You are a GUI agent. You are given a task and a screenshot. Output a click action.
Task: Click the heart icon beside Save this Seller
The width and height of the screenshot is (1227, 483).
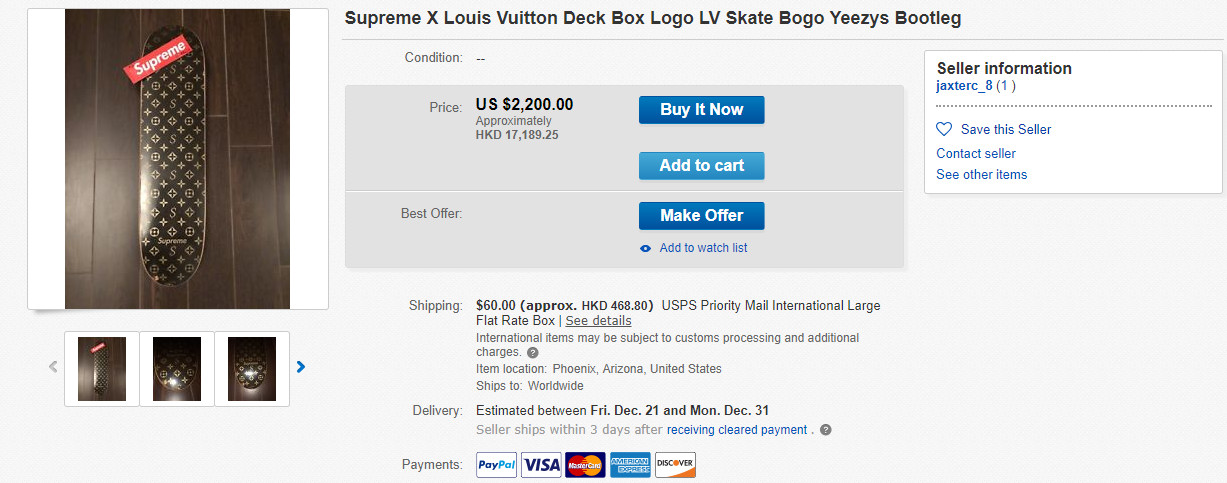tap(944, 129)
